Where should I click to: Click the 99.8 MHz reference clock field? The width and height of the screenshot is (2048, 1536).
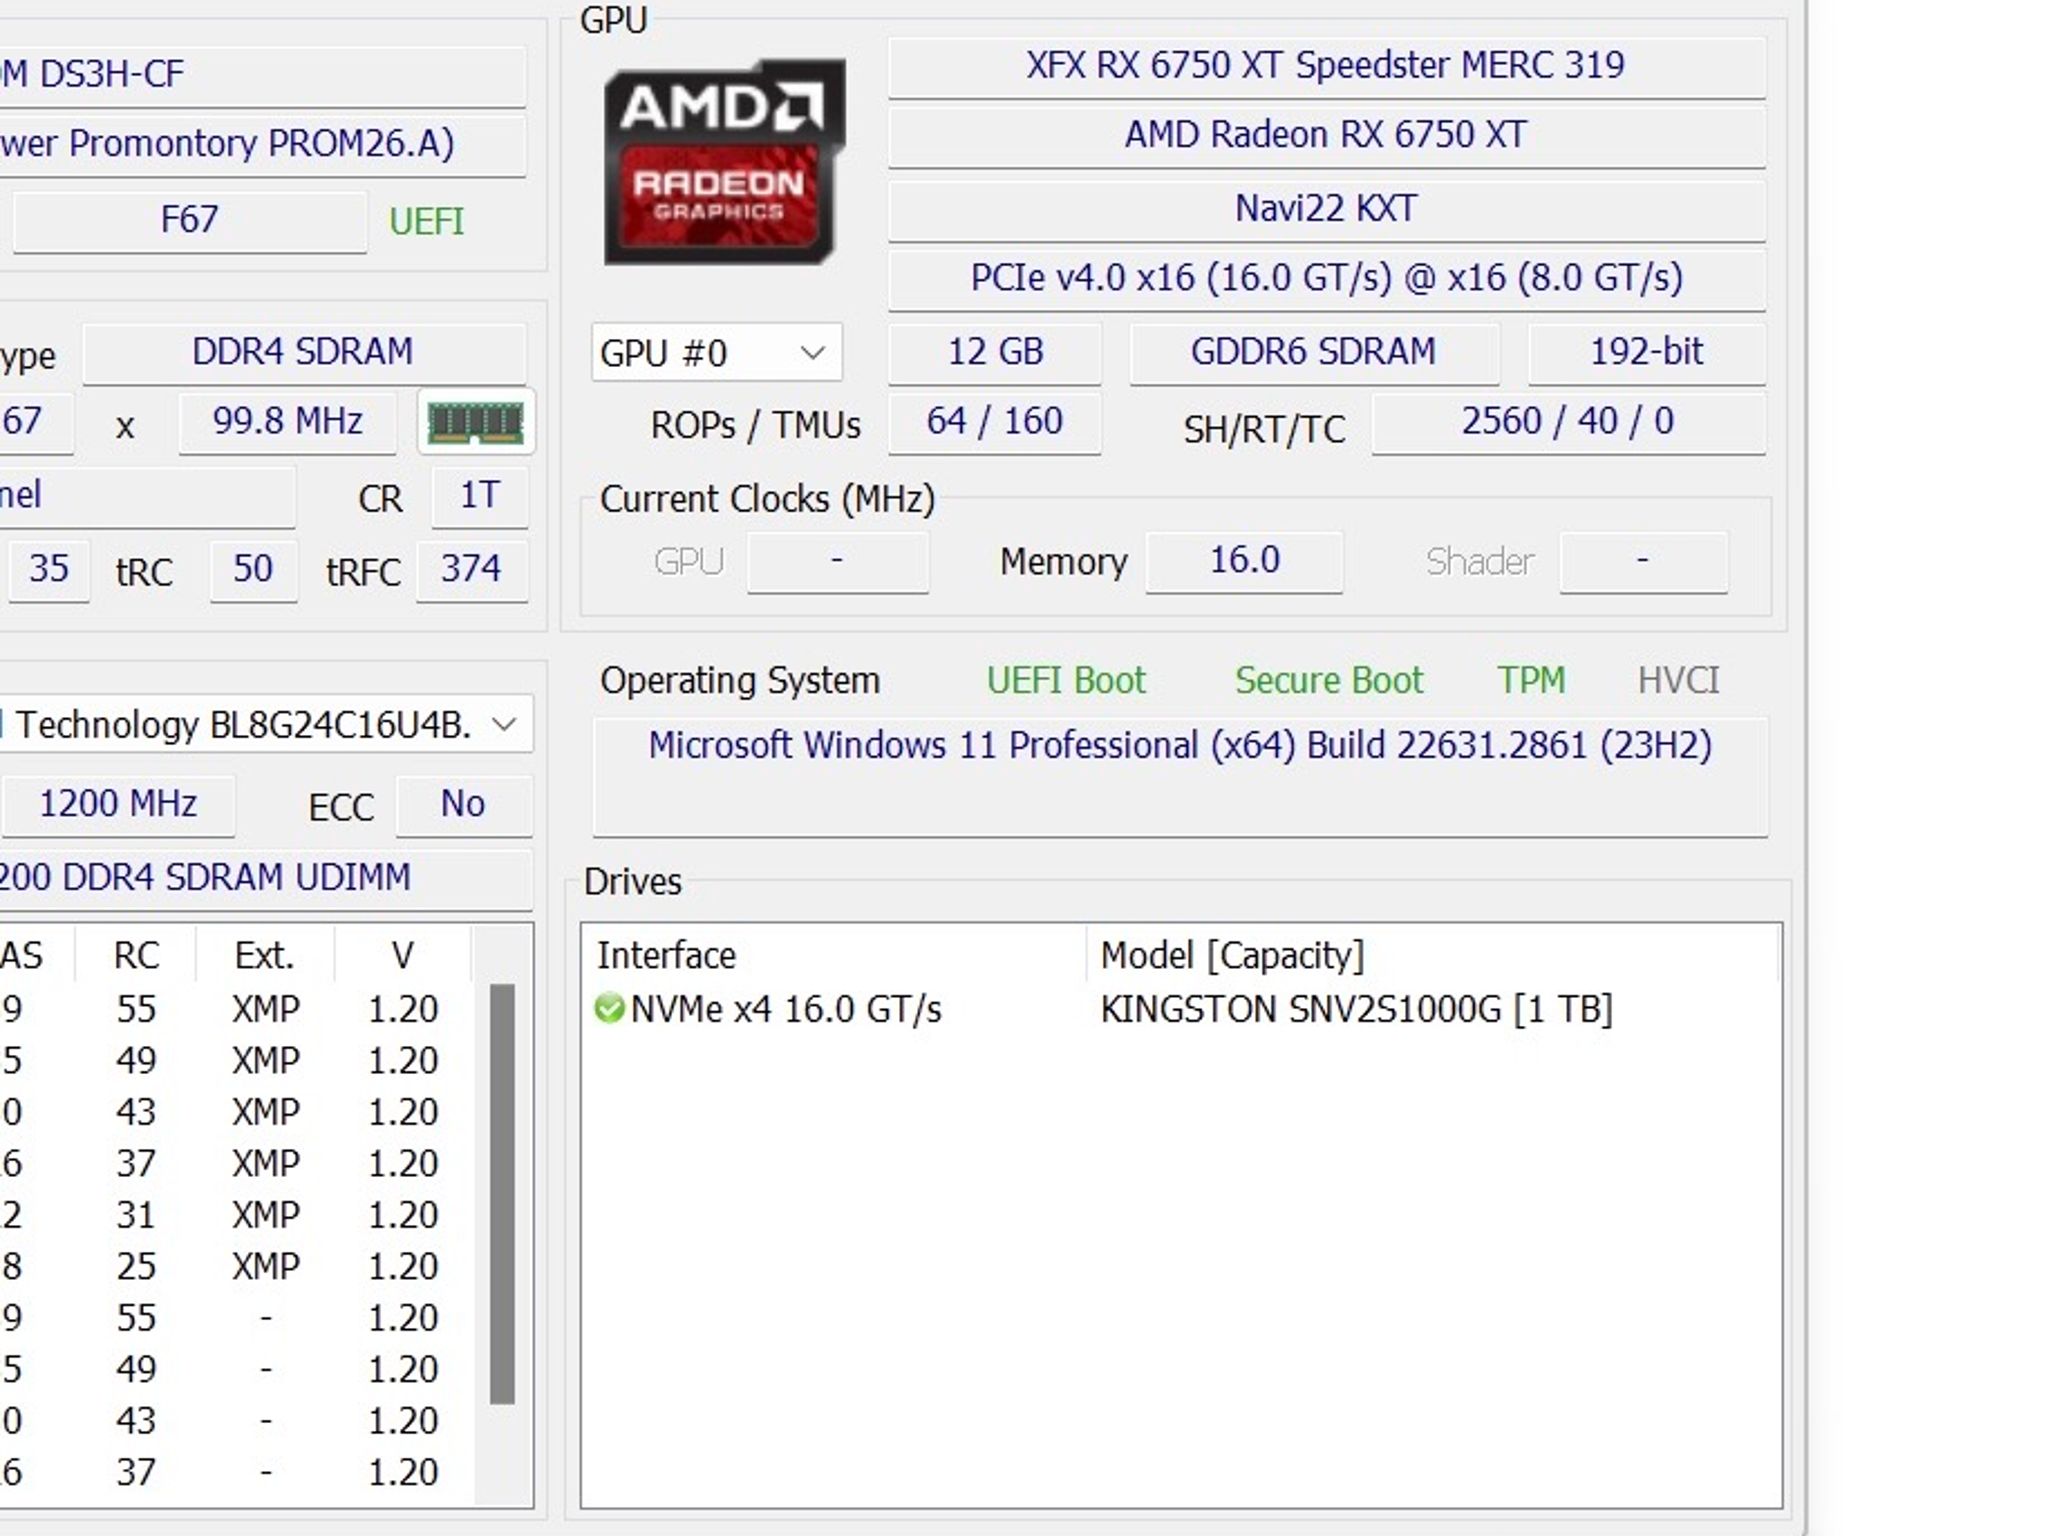287,422
